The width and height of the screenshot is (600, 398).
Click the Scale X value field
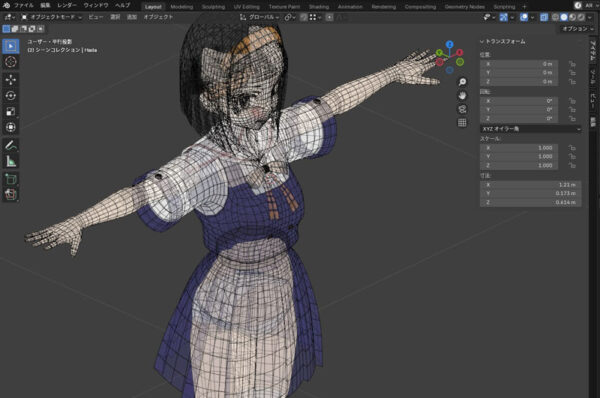[x=519, y=148]
